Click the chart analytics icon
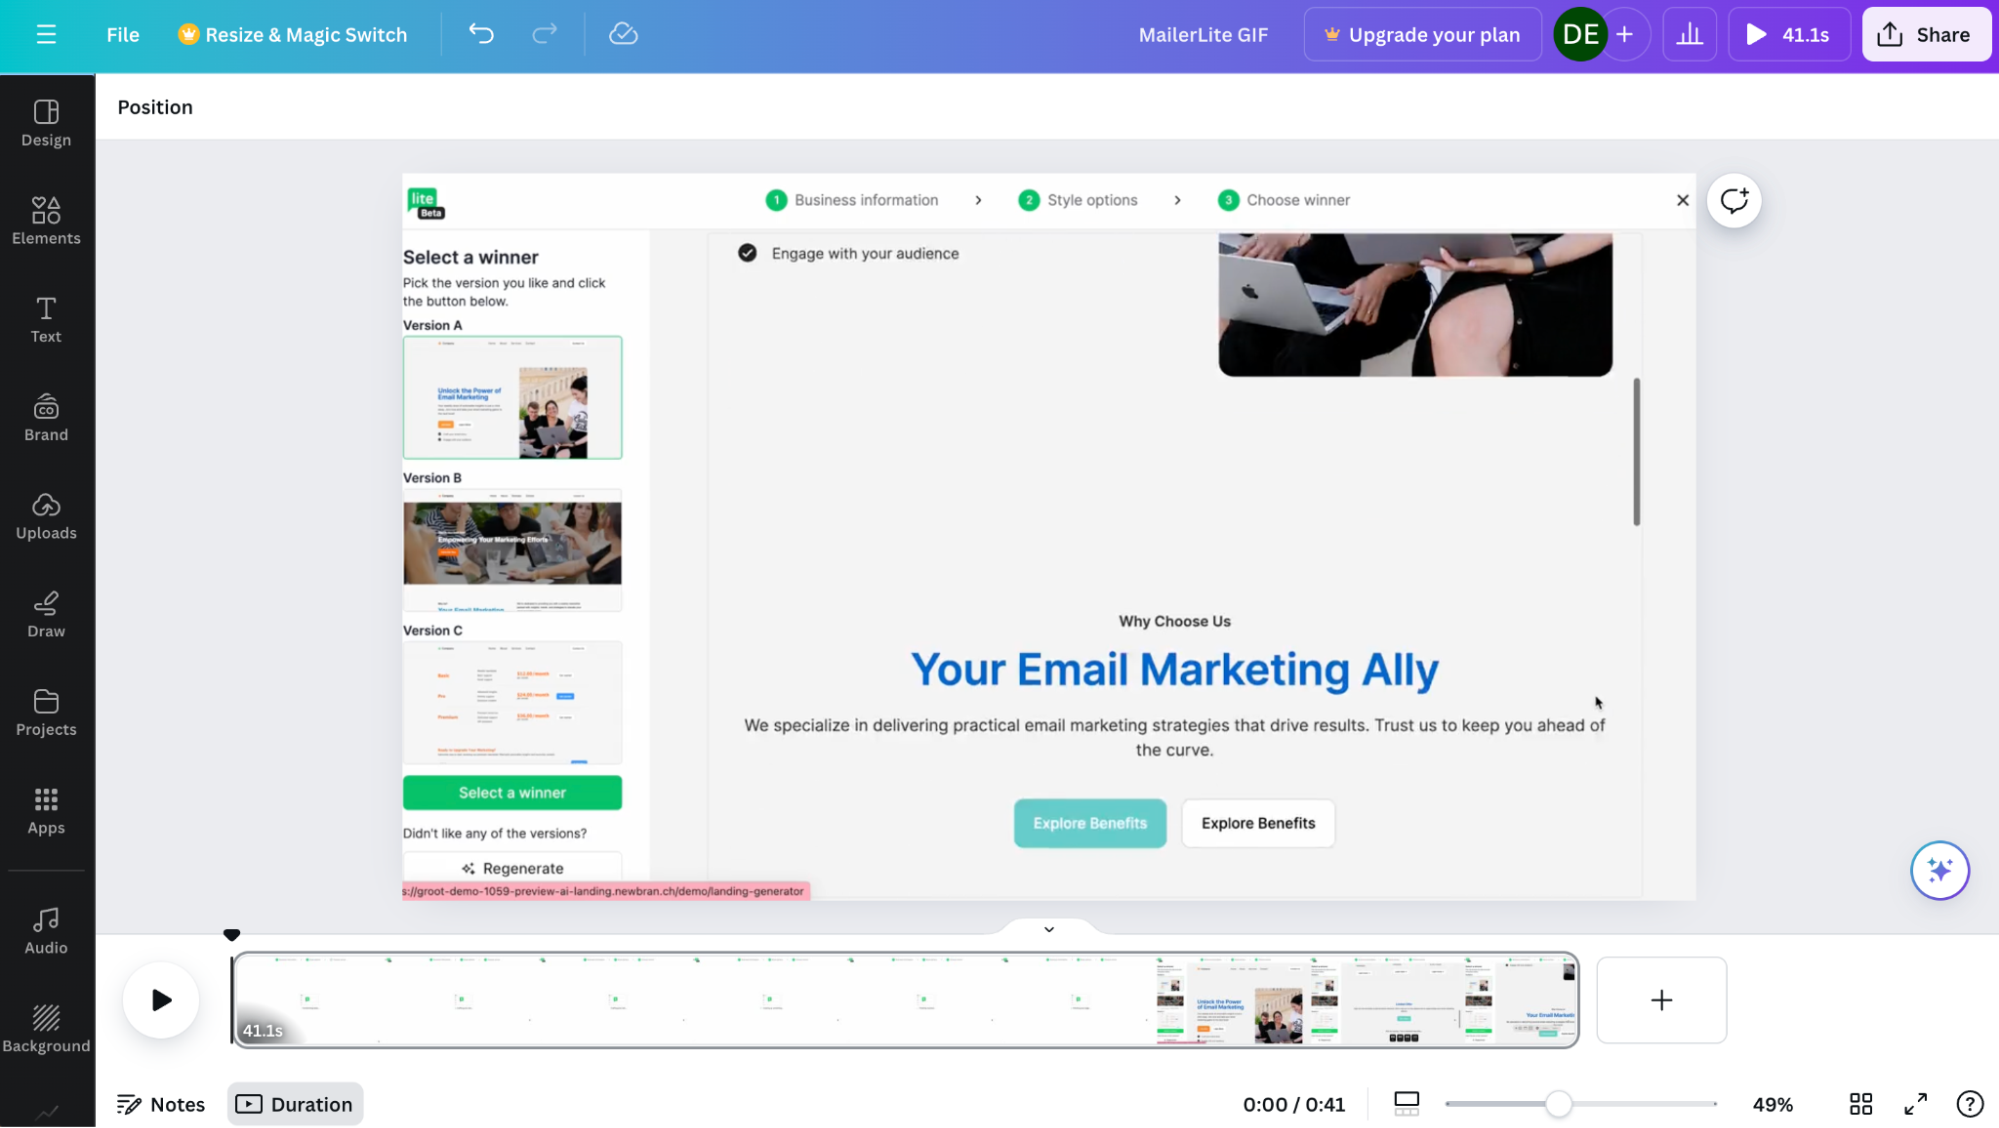1999x1128 pixels. point(1686,34)
